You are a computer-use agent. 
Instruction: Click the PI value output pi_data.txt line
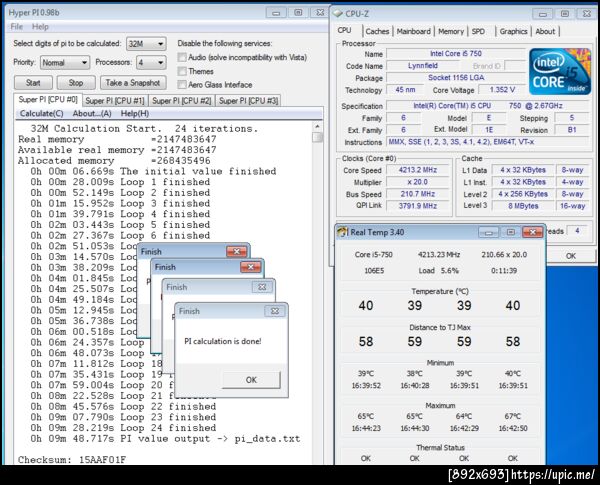(x=165, y=438)
